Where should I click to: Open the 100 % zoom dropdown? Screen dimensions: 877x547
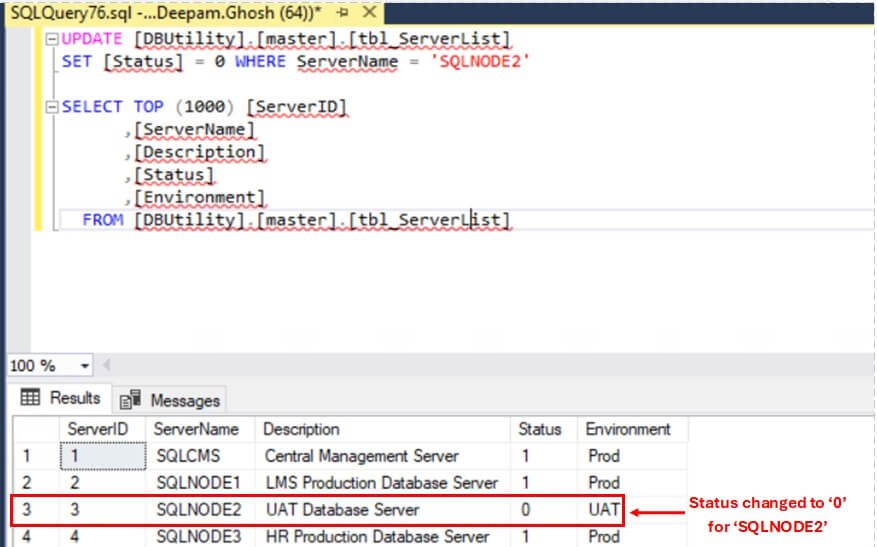pos(84,366)
